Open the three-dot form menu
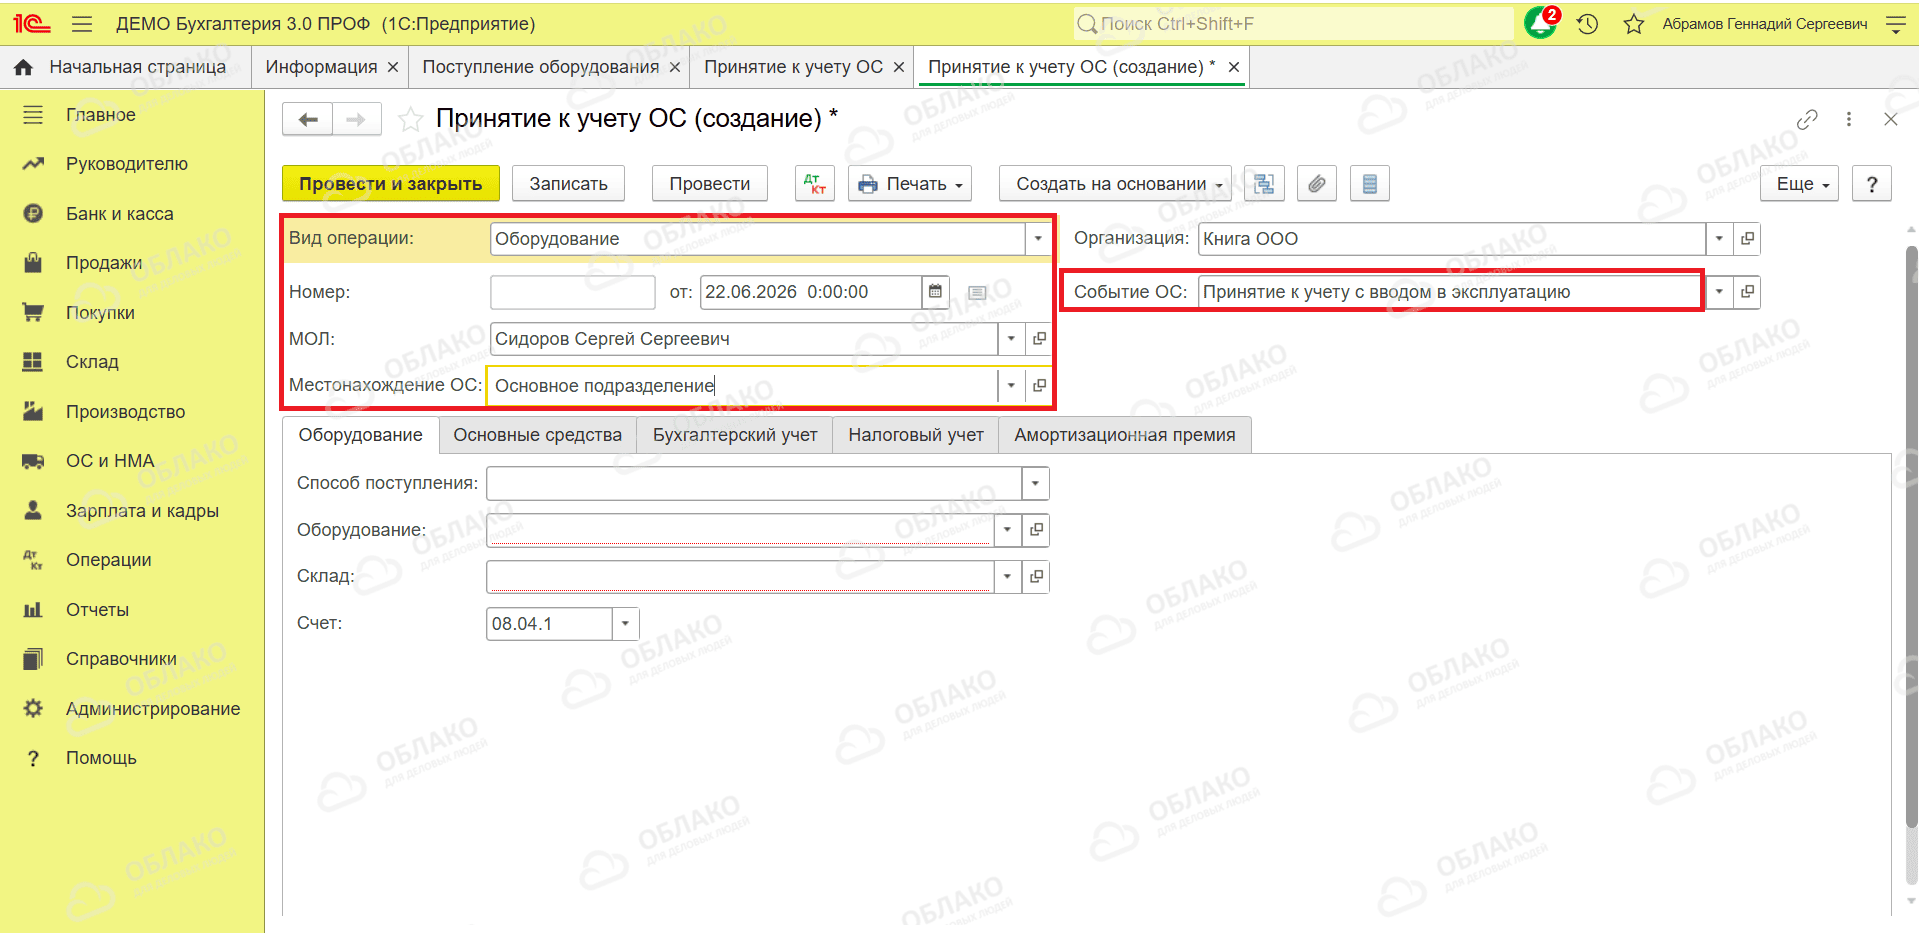 [1849, 120]
